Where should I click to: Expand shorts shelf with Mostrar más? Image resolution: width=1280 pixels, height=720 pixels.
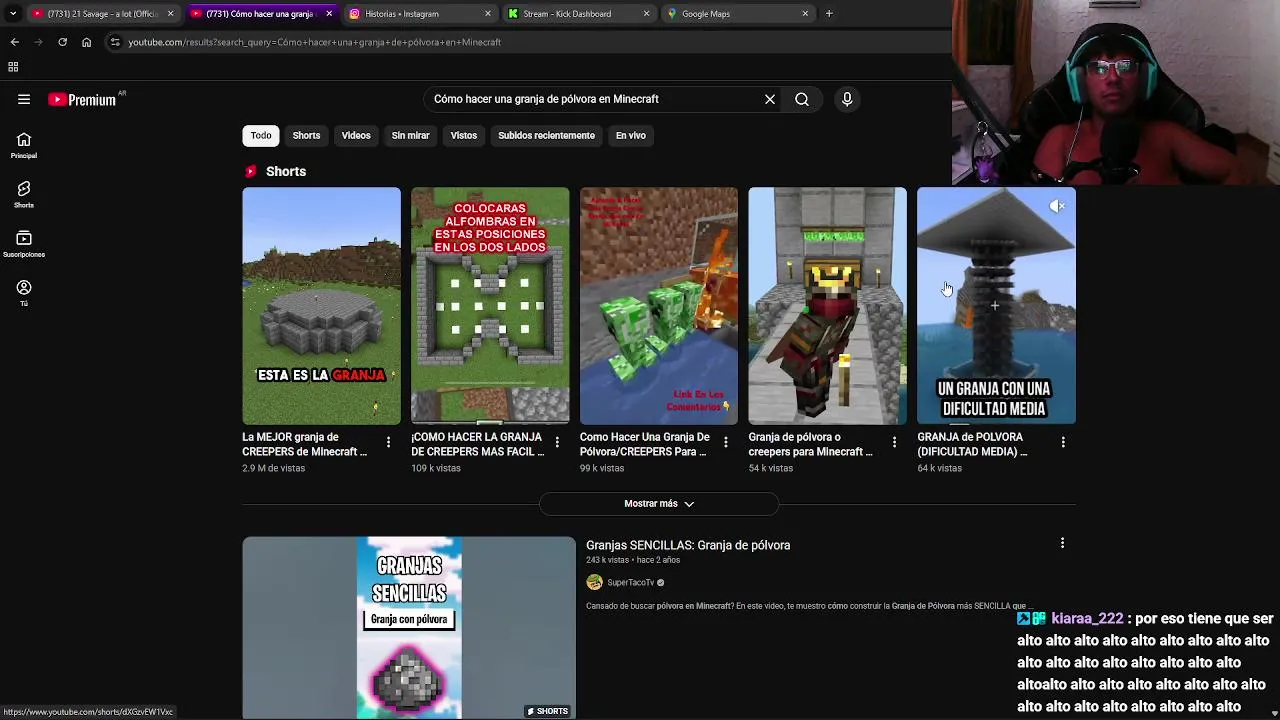click(x=659, y=504)
